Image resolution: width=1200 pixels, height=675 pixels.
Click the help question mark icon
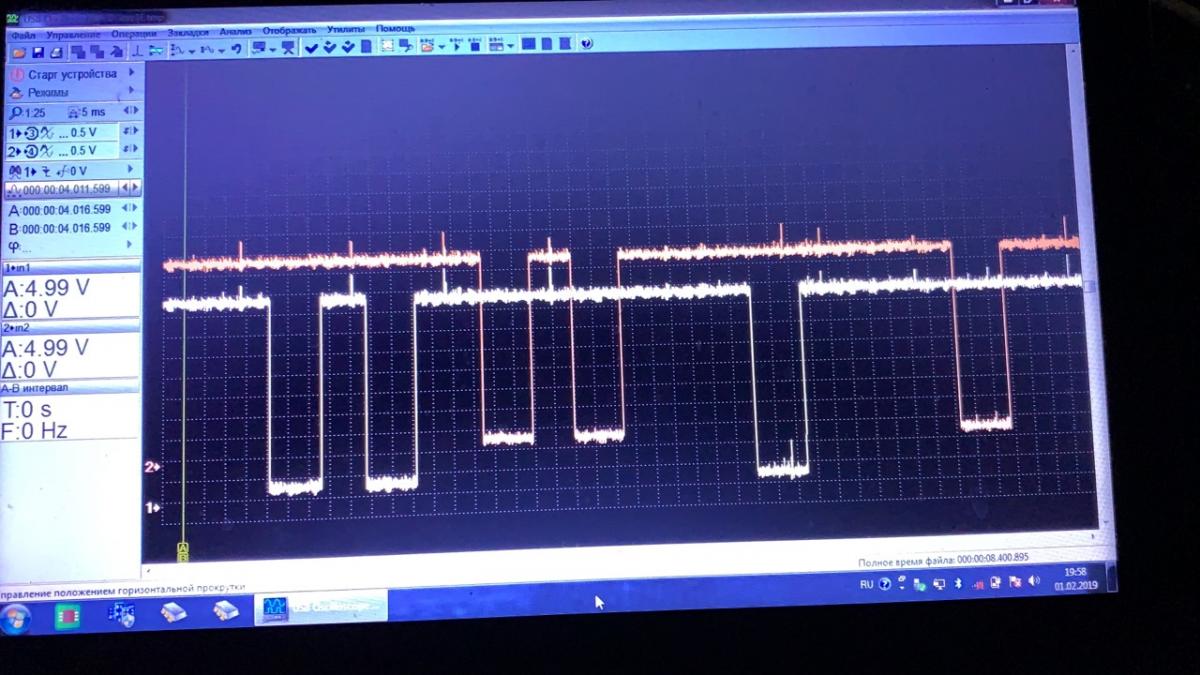[586, 44]
